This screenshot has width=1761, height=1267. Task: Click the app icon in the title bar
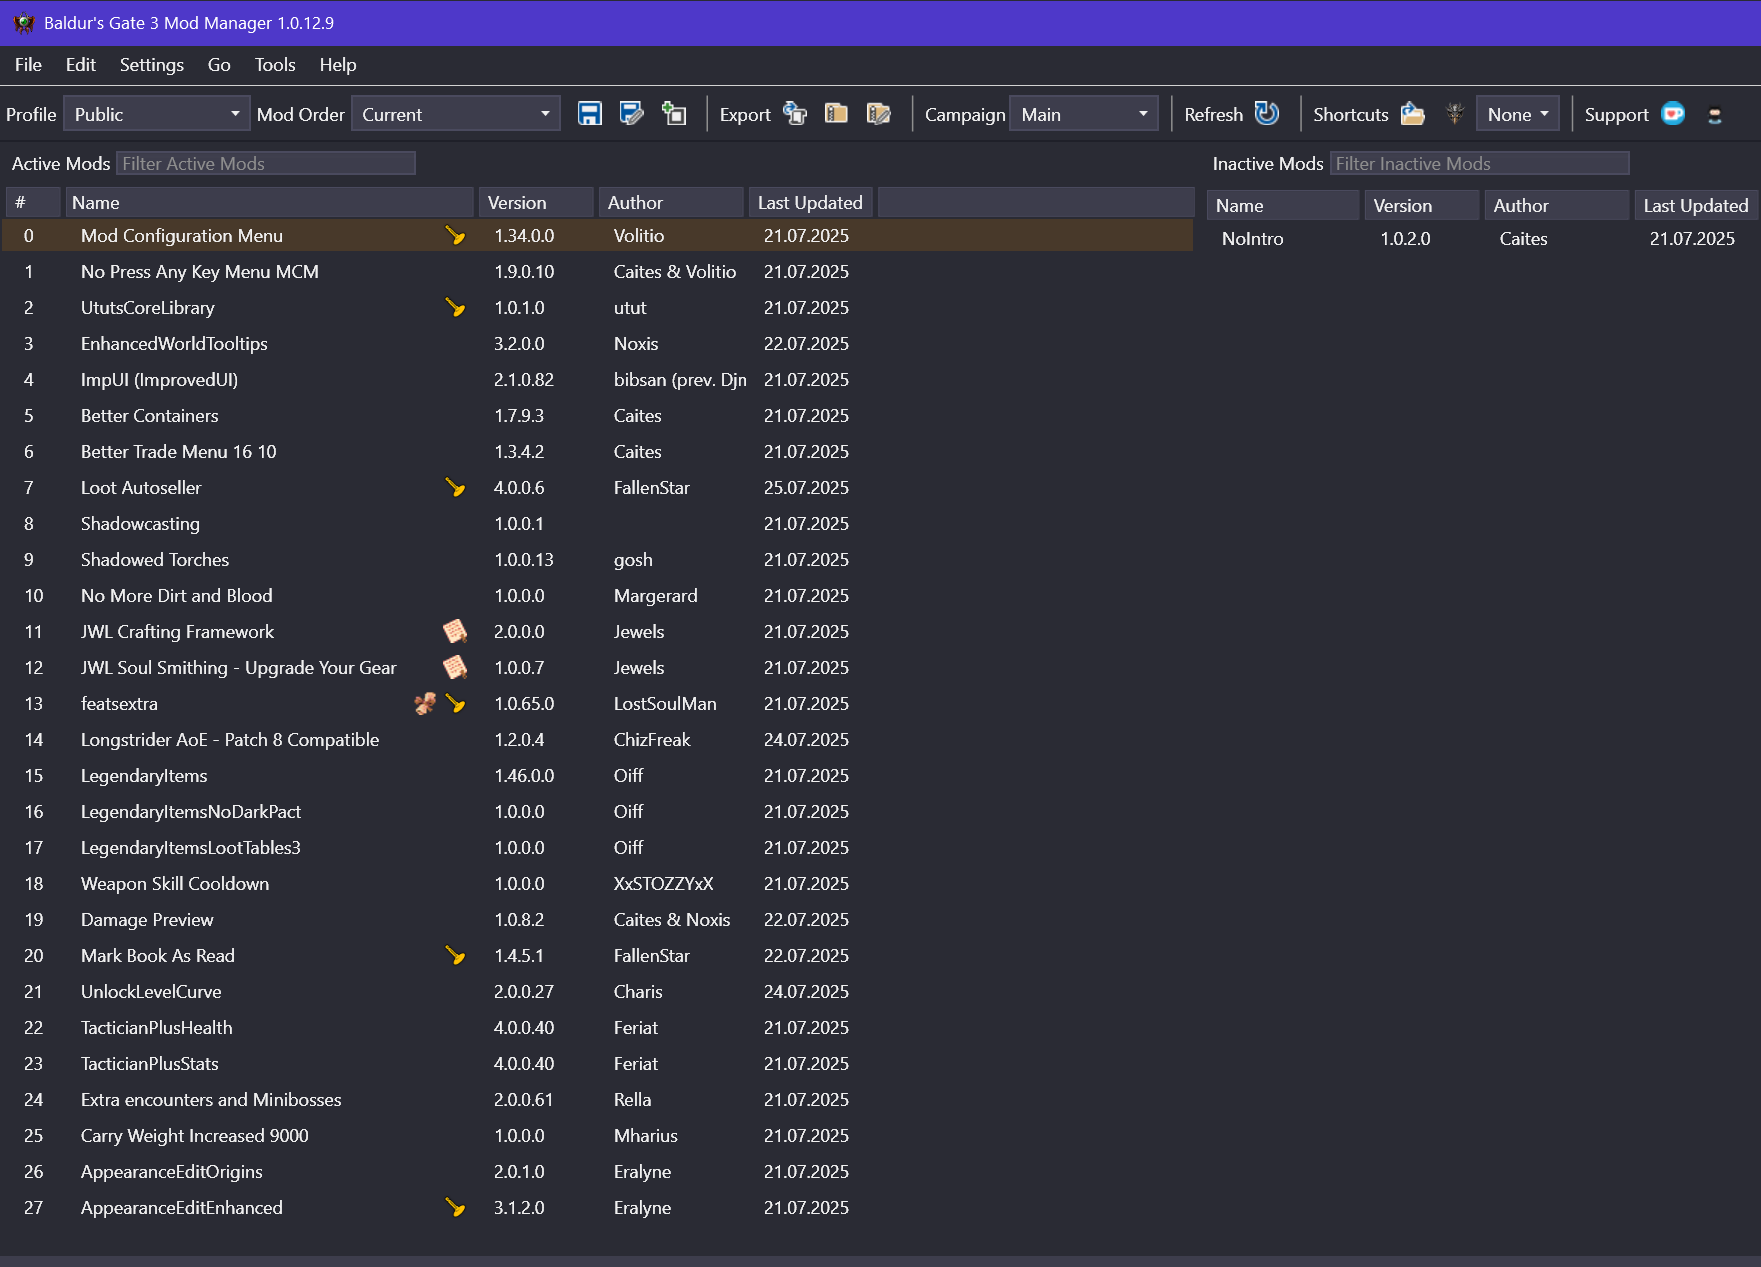coord(24,23)
